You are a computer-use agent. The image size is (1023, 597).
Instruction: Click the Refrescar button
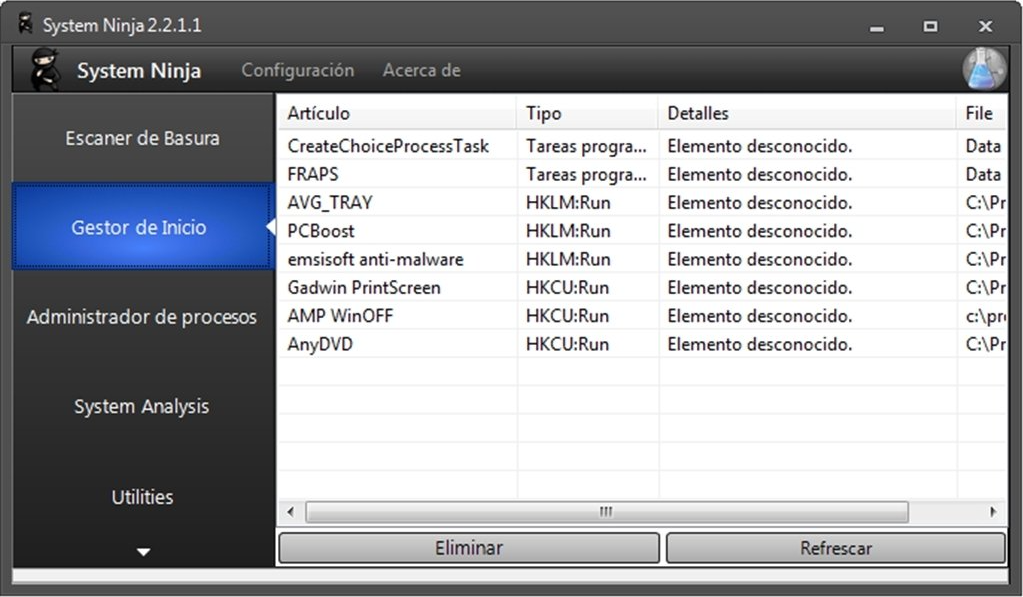click(x=836, y=547)
